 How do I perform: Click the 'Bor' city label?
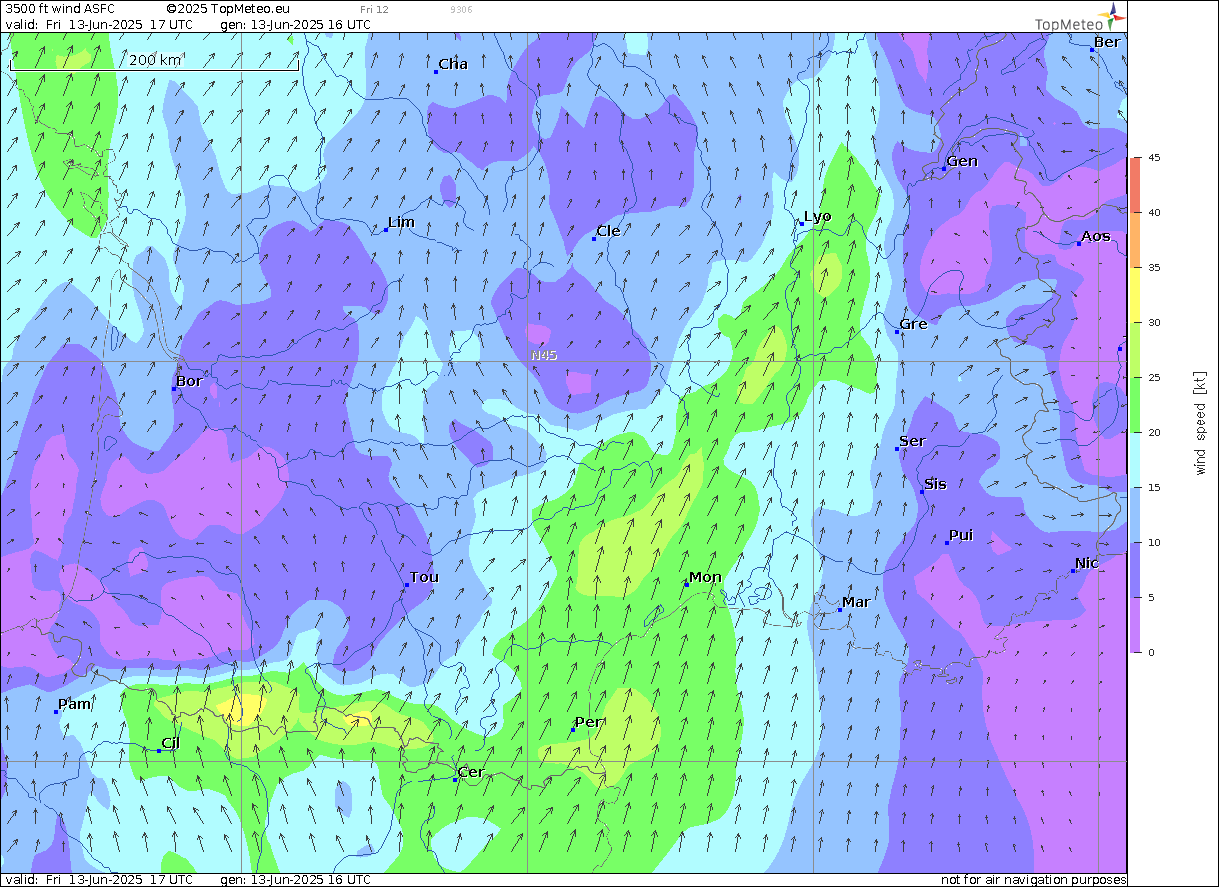tap(189, 381)
